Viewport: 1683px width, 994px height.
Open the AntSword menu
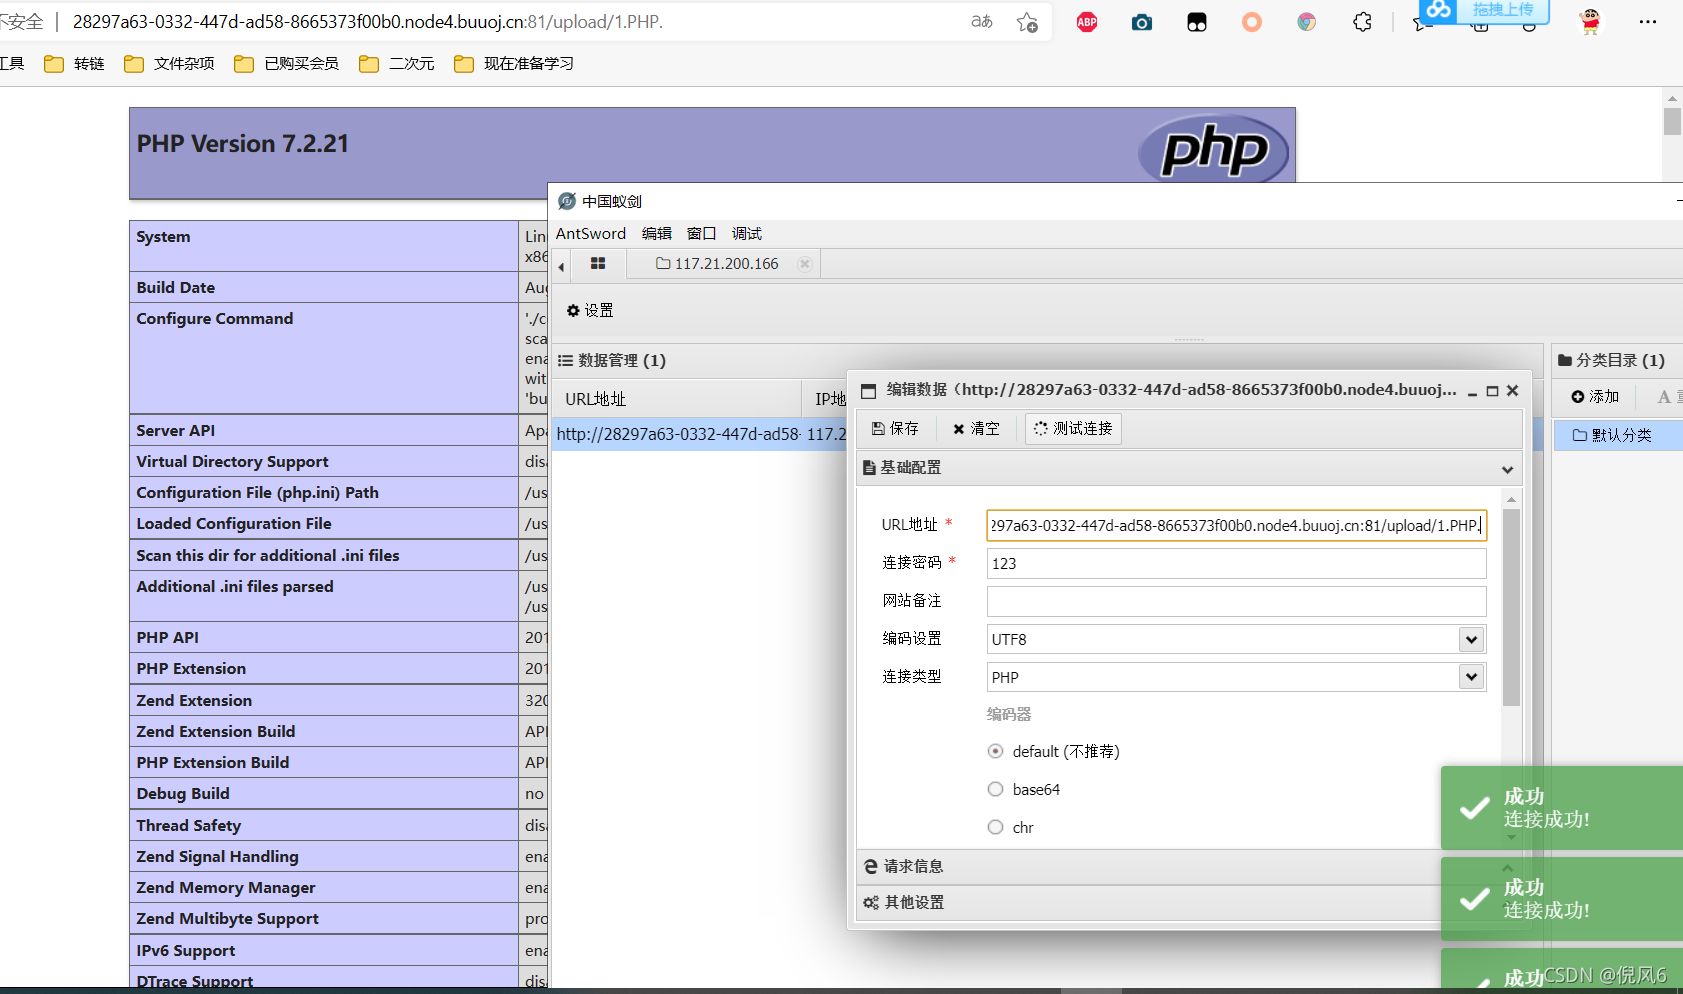click(x=591, y=233)
